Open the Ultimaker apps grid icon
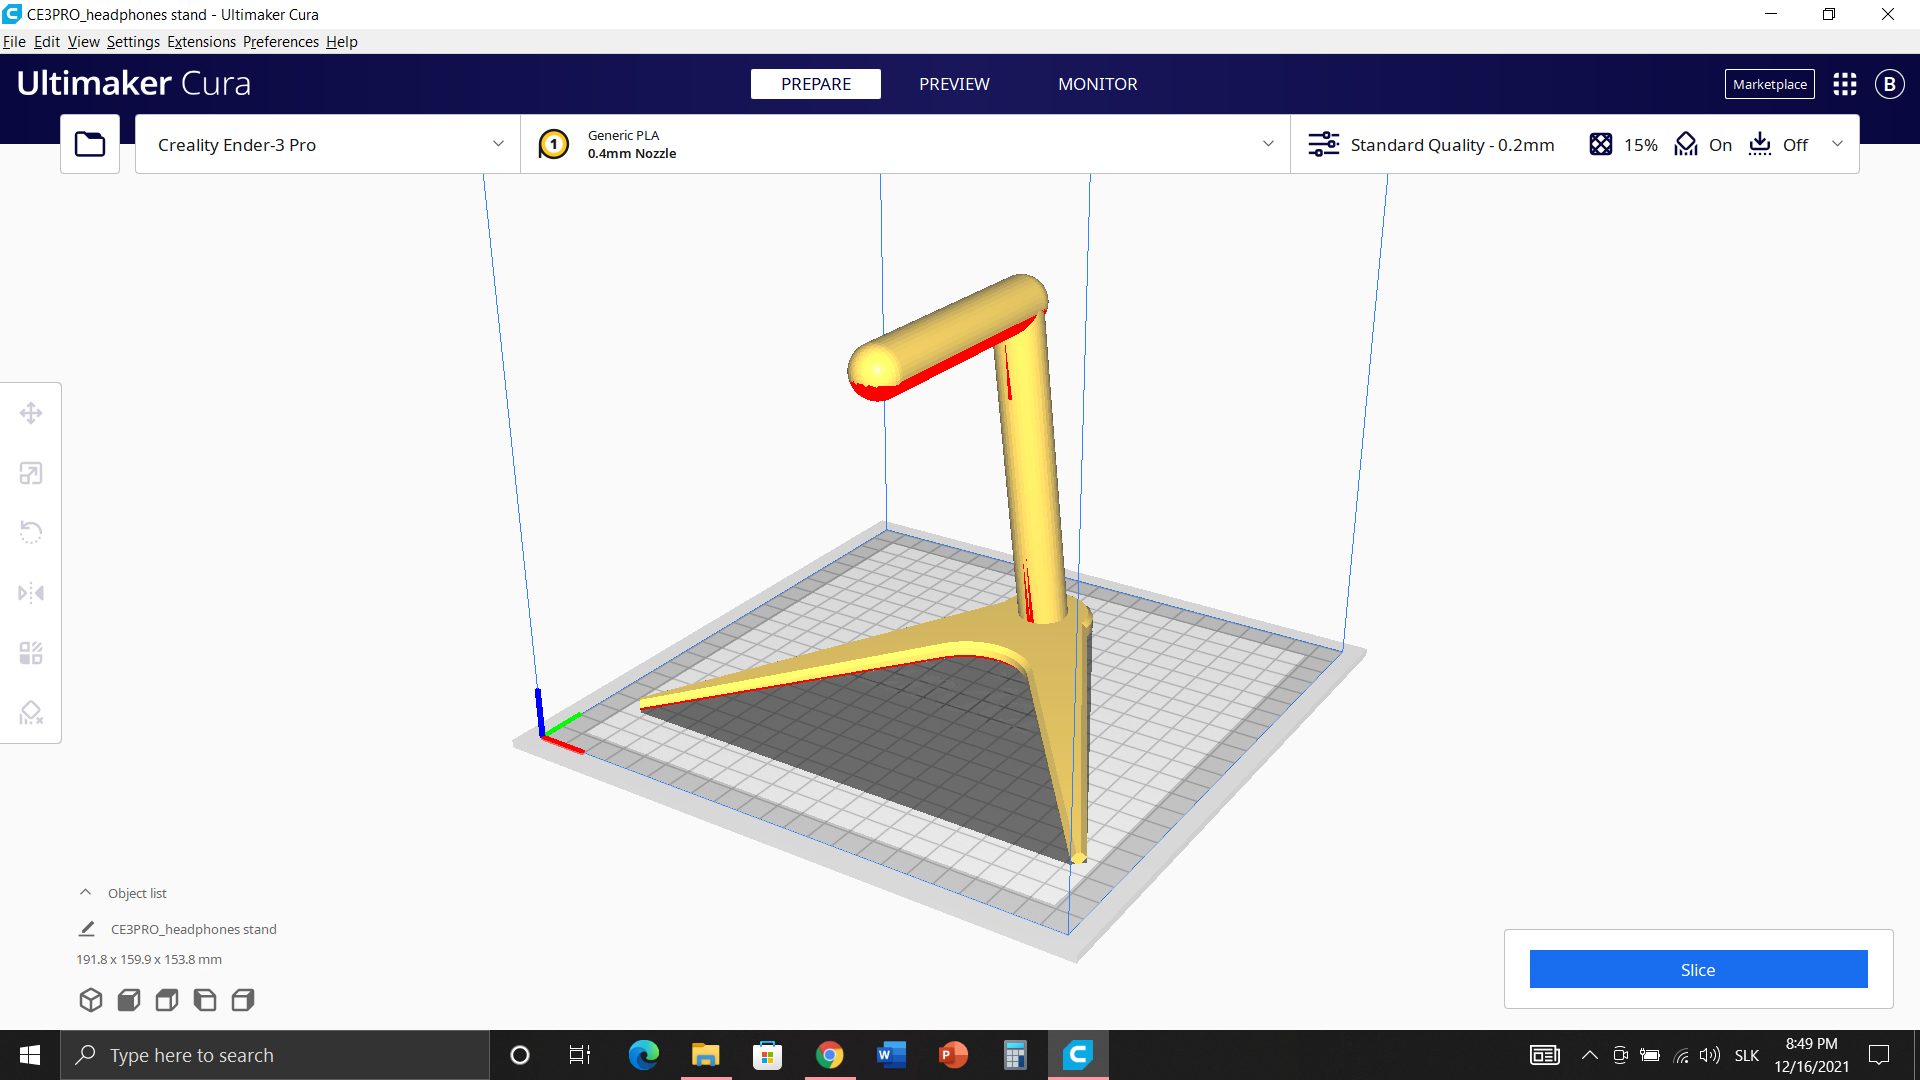1920x1080 pixels. (x=1845, y=84)
